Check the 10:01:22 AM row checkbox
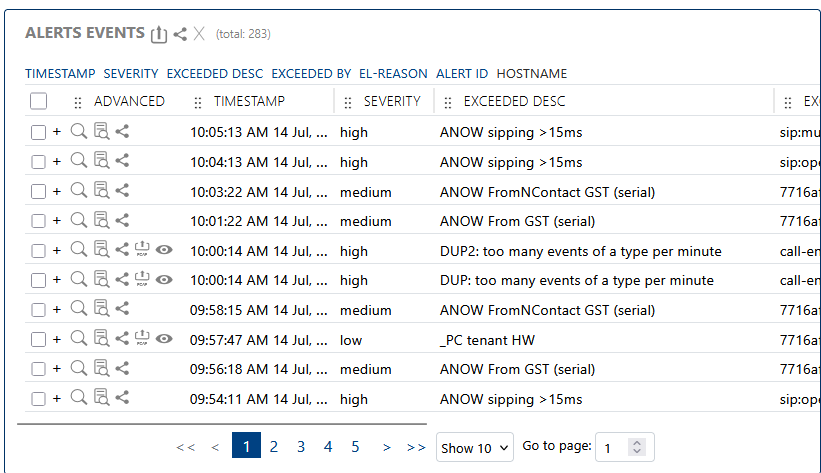 [x=38, y=221]
